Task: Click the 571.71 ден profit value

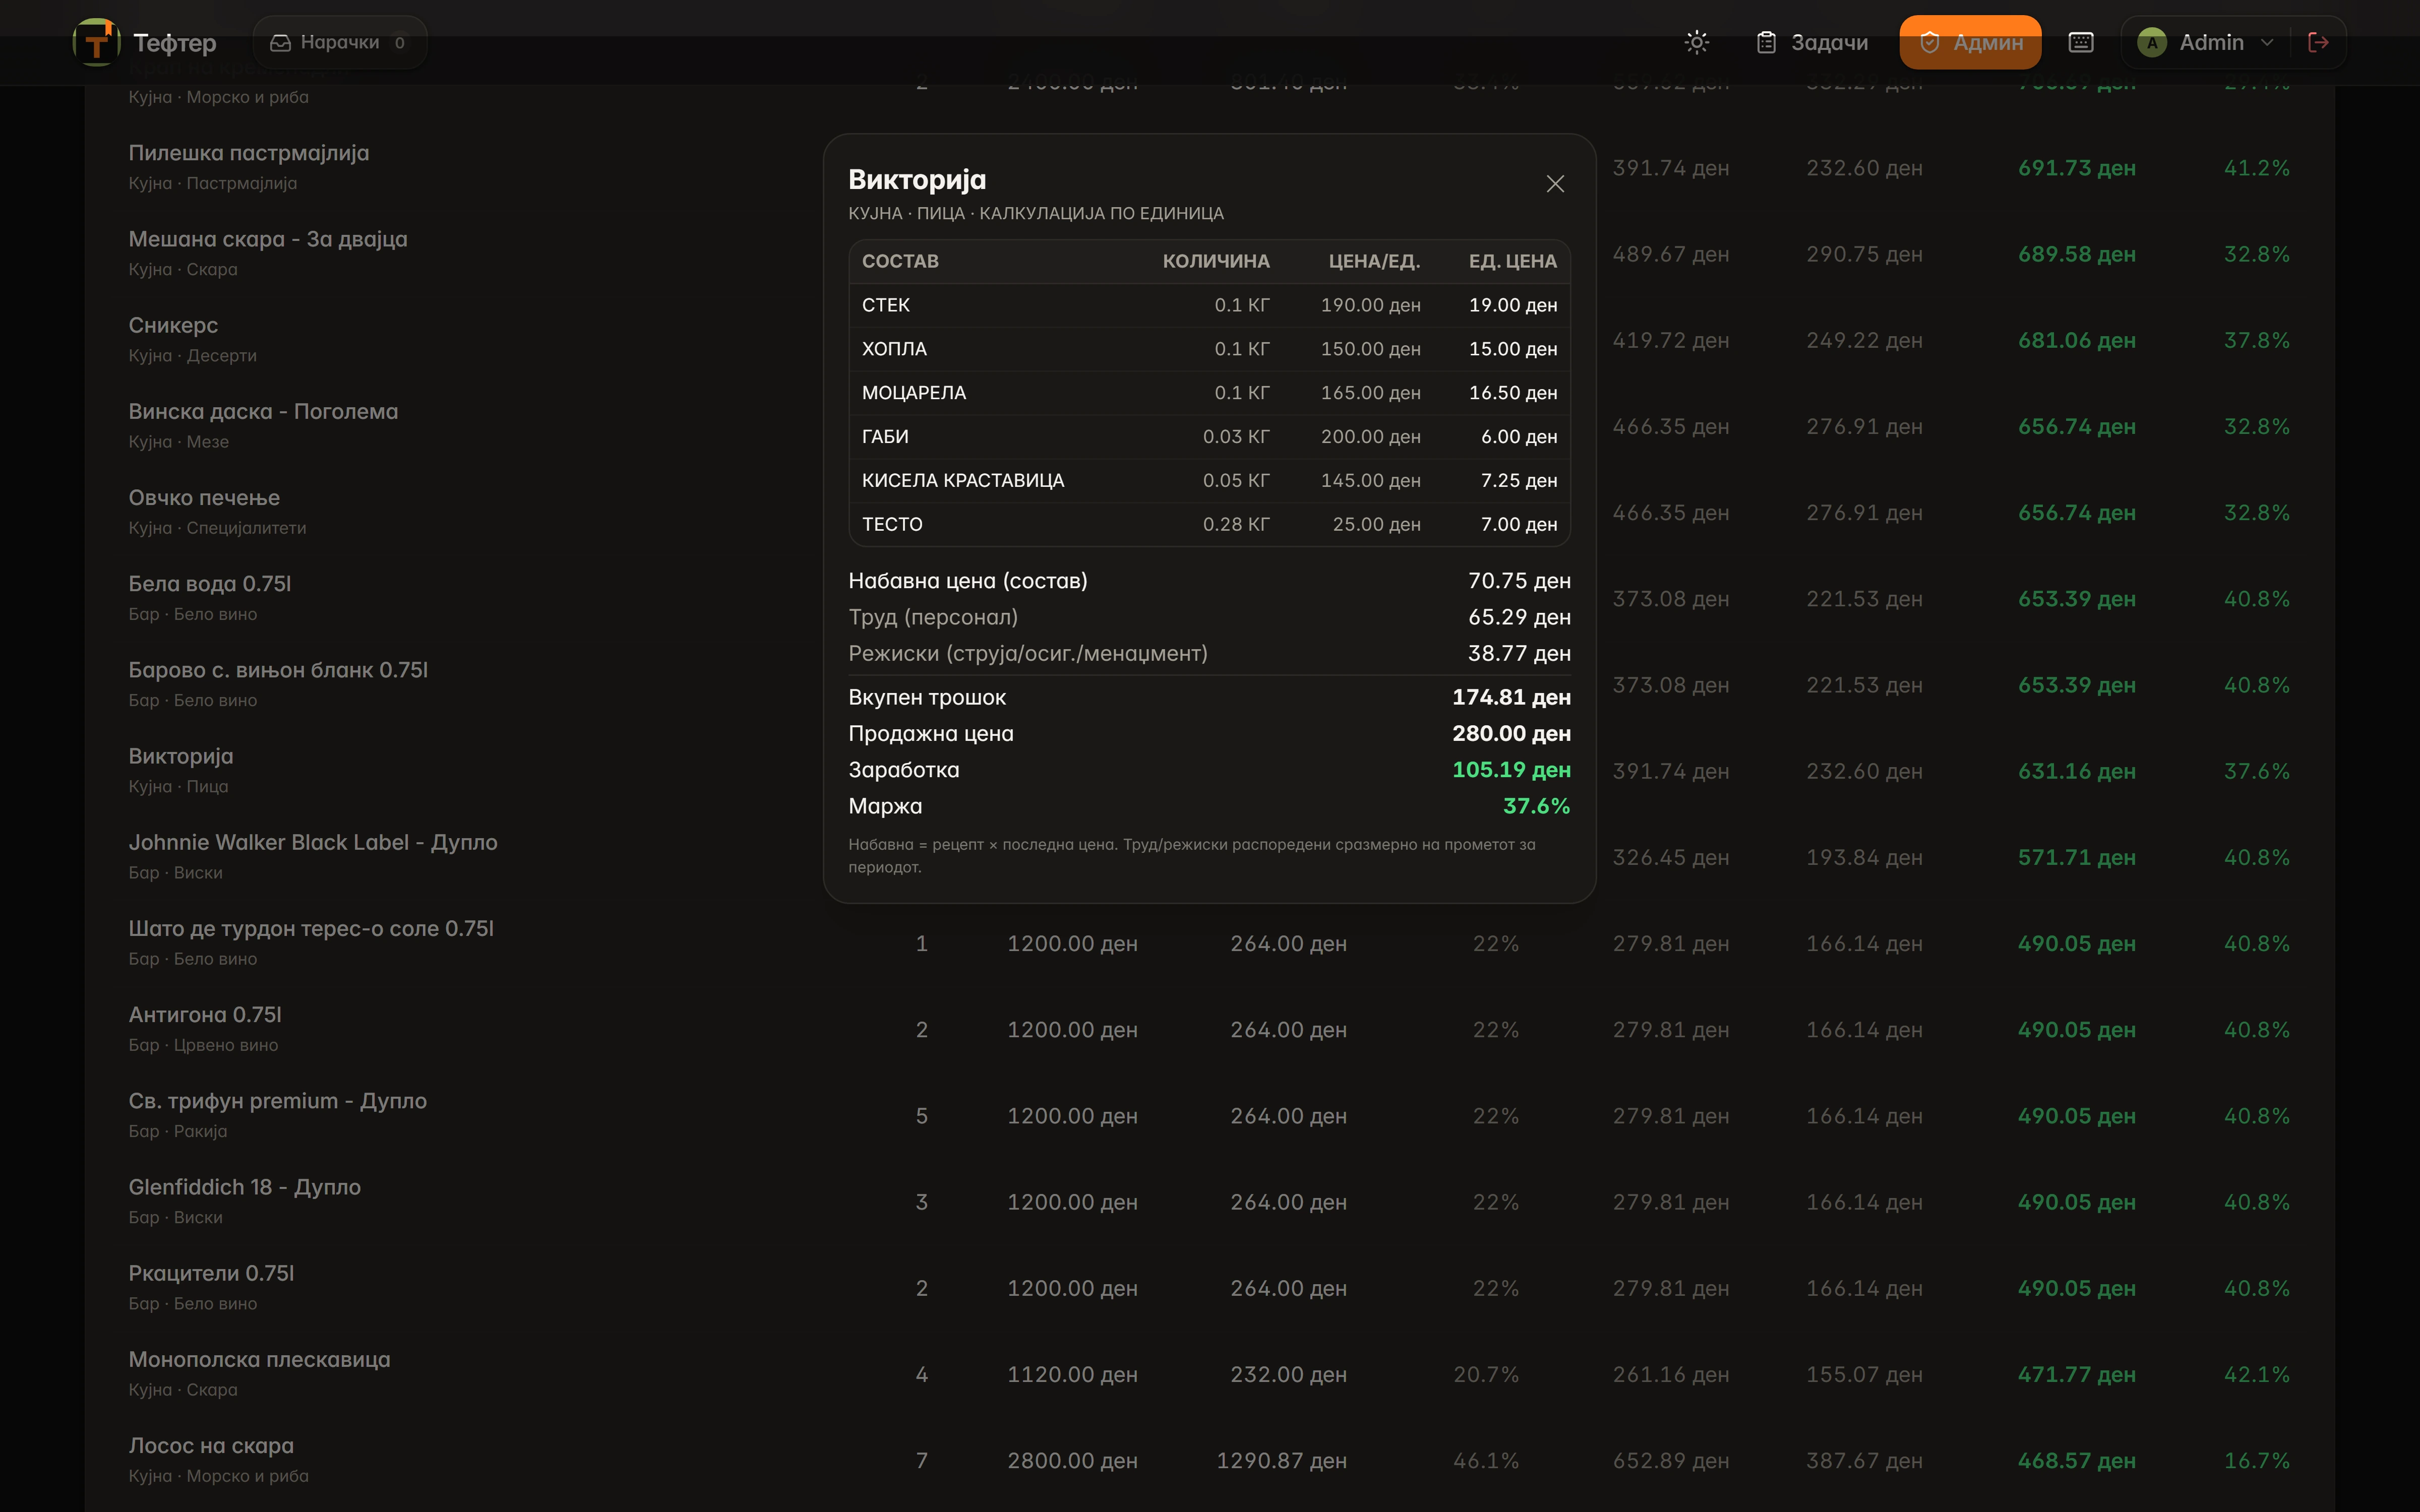Action: tap(2077, 857)
